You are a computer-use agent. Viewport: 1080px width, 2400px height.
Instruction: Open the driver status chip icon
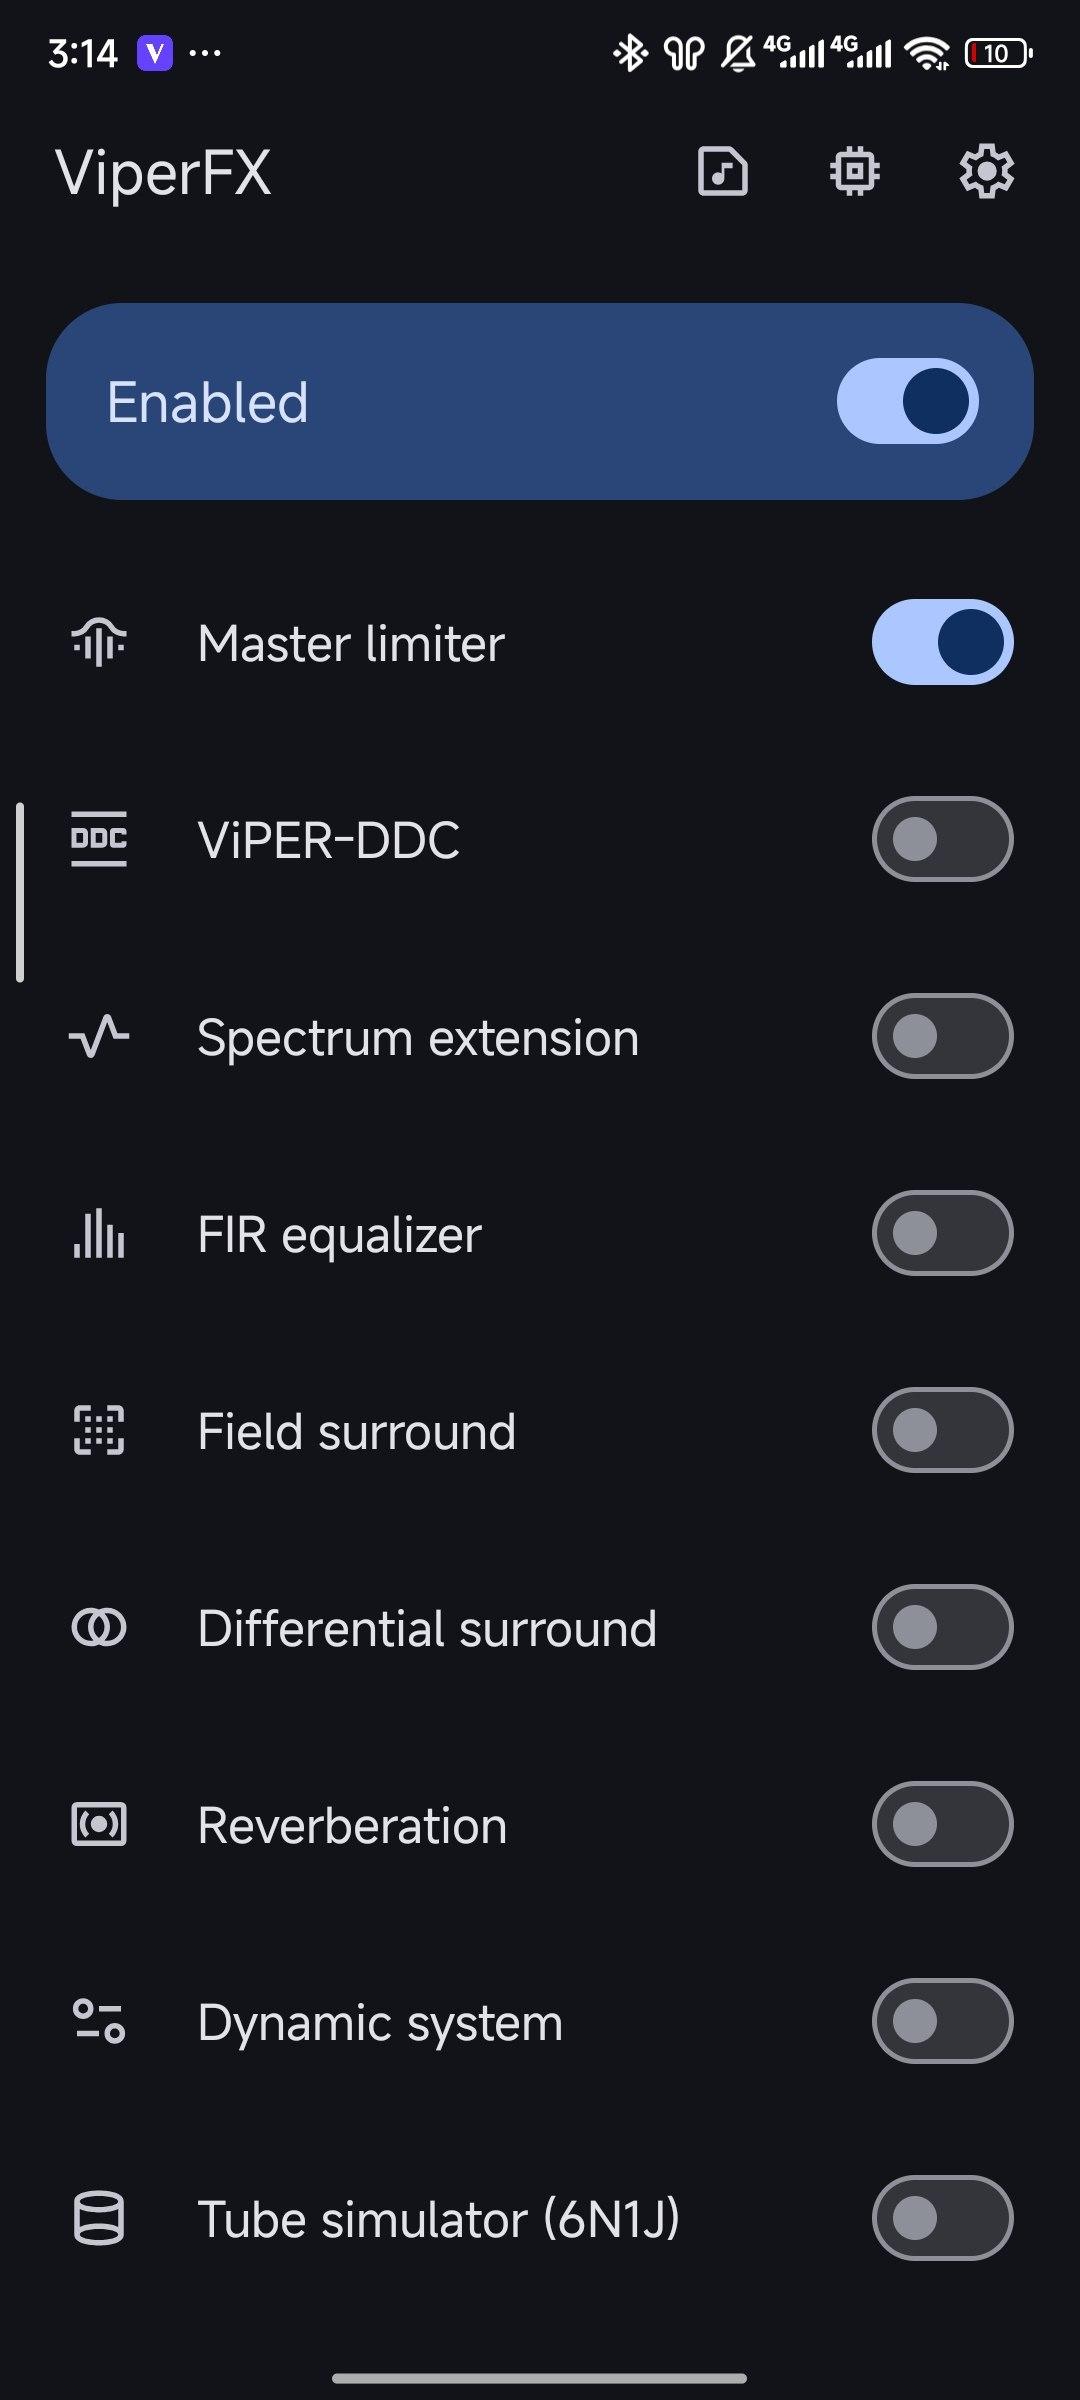(x=854, y=171)
